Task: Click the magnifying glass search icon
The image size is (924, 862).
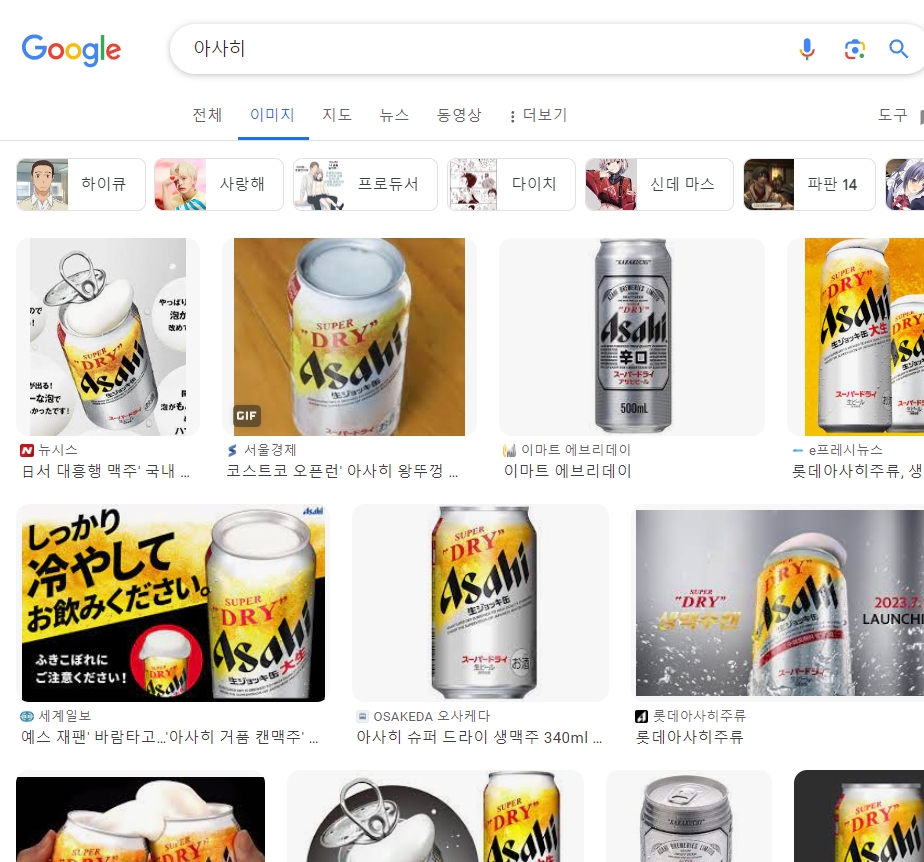Action: point(899,48)
